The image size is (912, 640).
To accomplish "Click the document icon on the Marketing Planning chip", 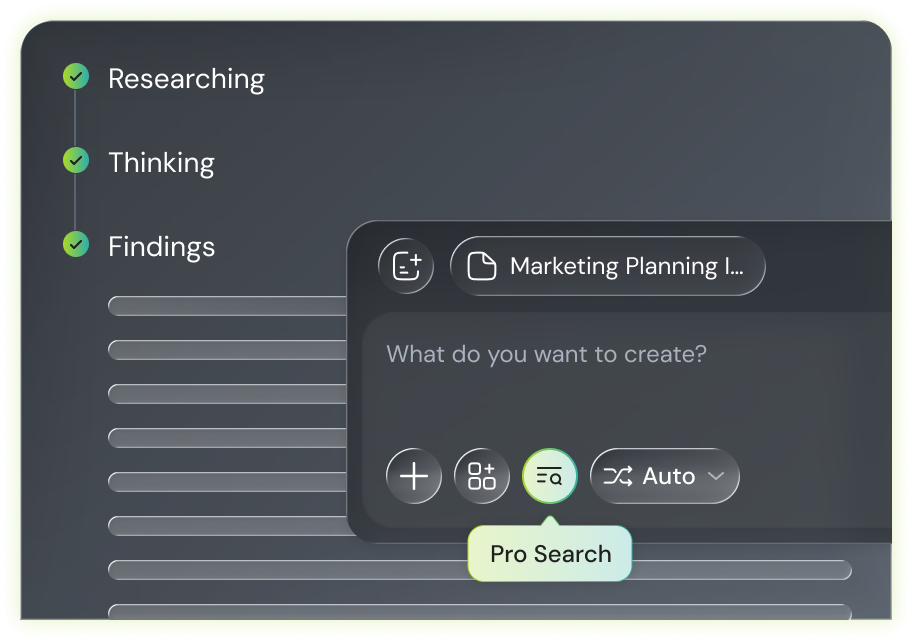I will point(483,266).
